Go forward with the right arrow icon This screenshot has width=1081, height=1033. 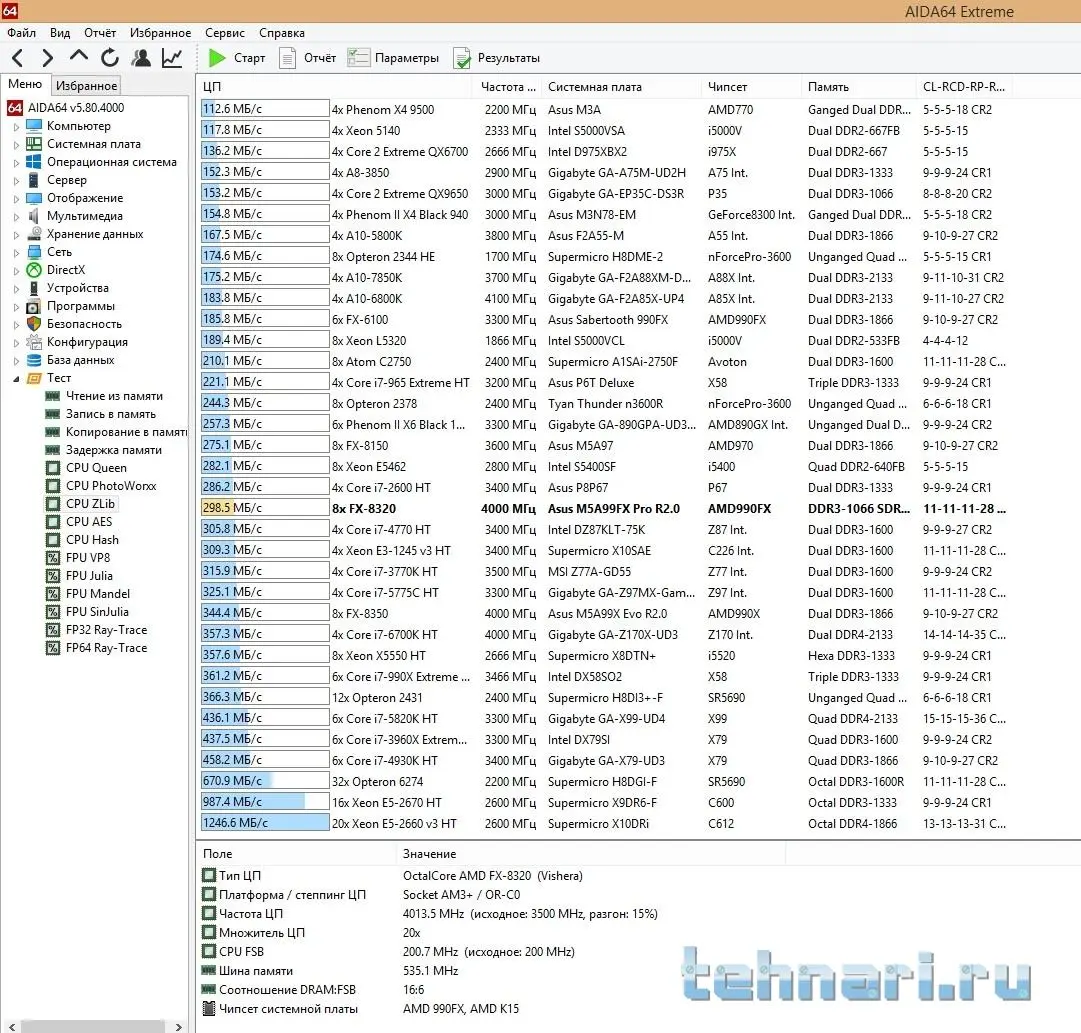[x=47, y=58]
